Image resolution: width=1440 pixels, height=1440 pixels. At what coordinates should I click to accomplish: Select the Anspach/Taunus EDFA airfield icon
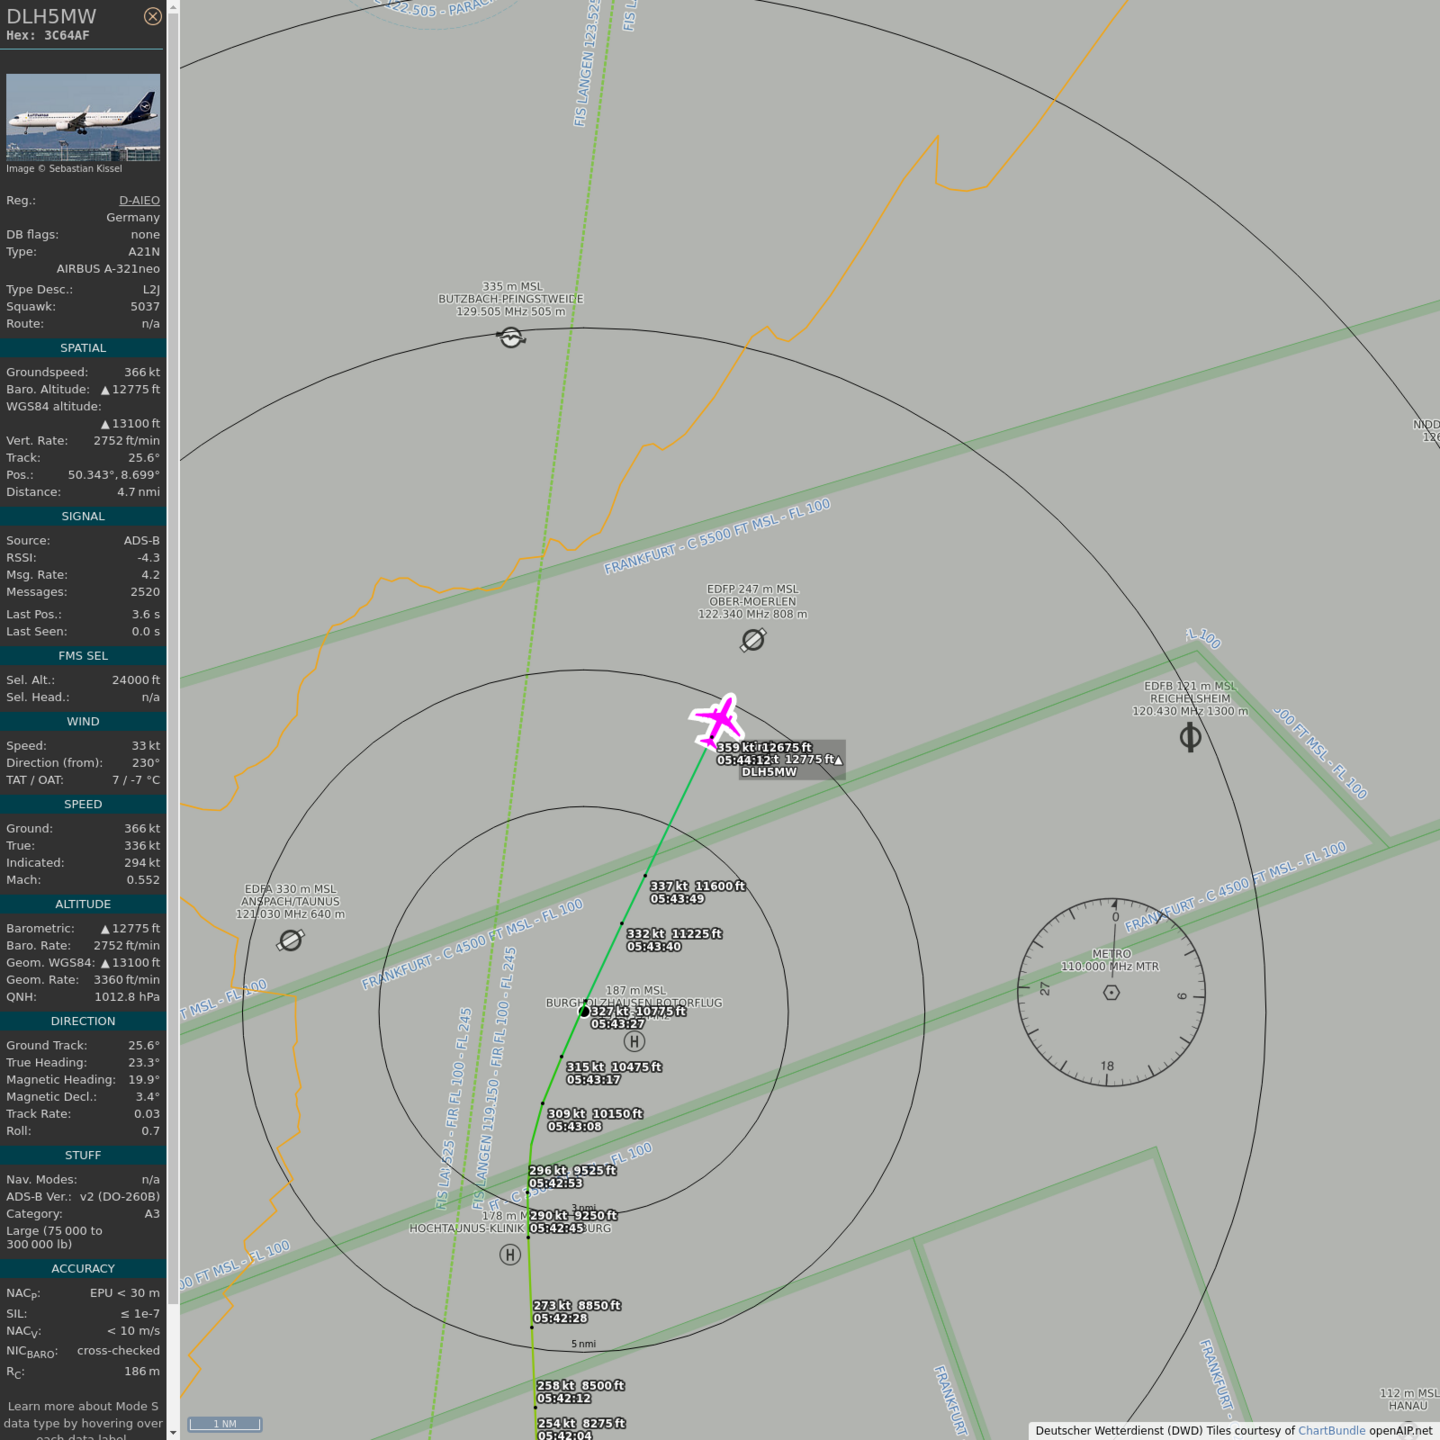pyautogui.click(x=291, y=940)
